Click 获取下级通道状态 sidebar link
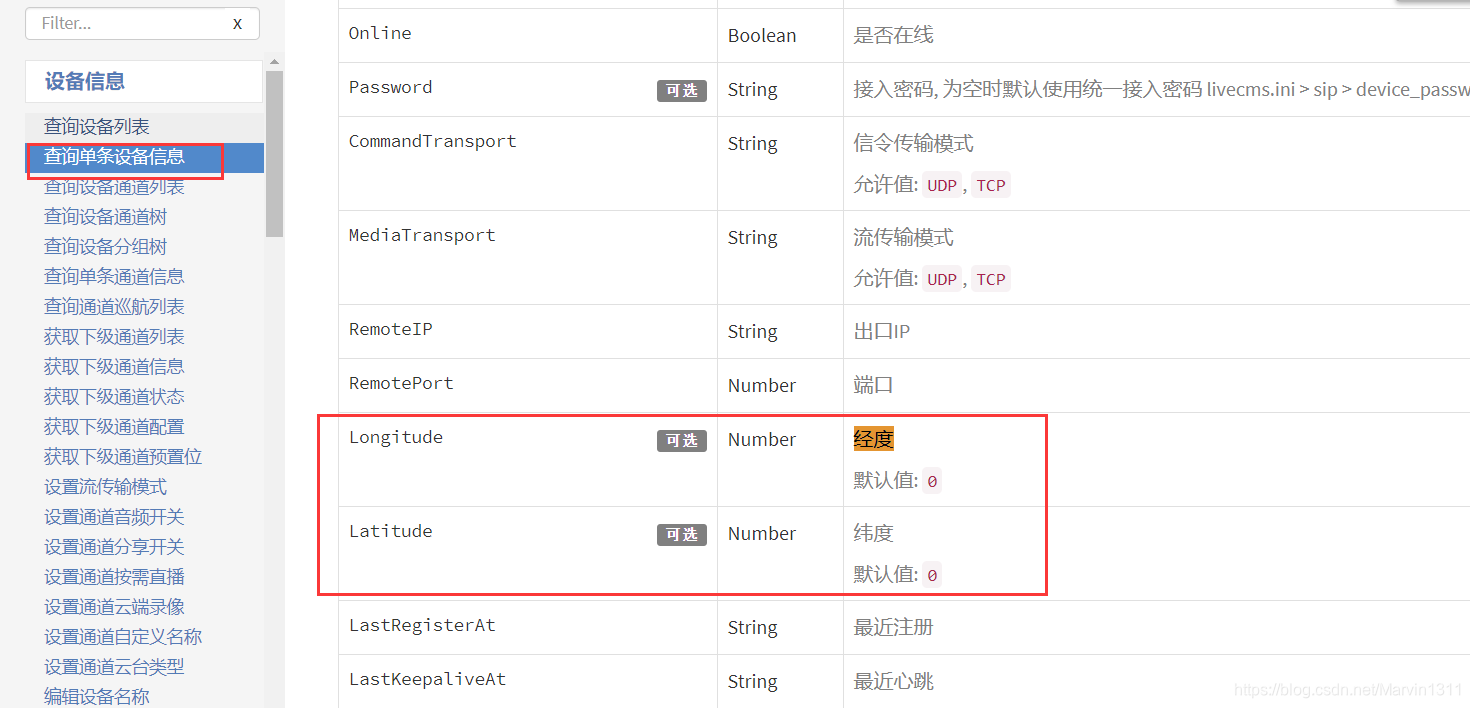The height and width of the screenshot is (708, 1470). coord(114,397)
